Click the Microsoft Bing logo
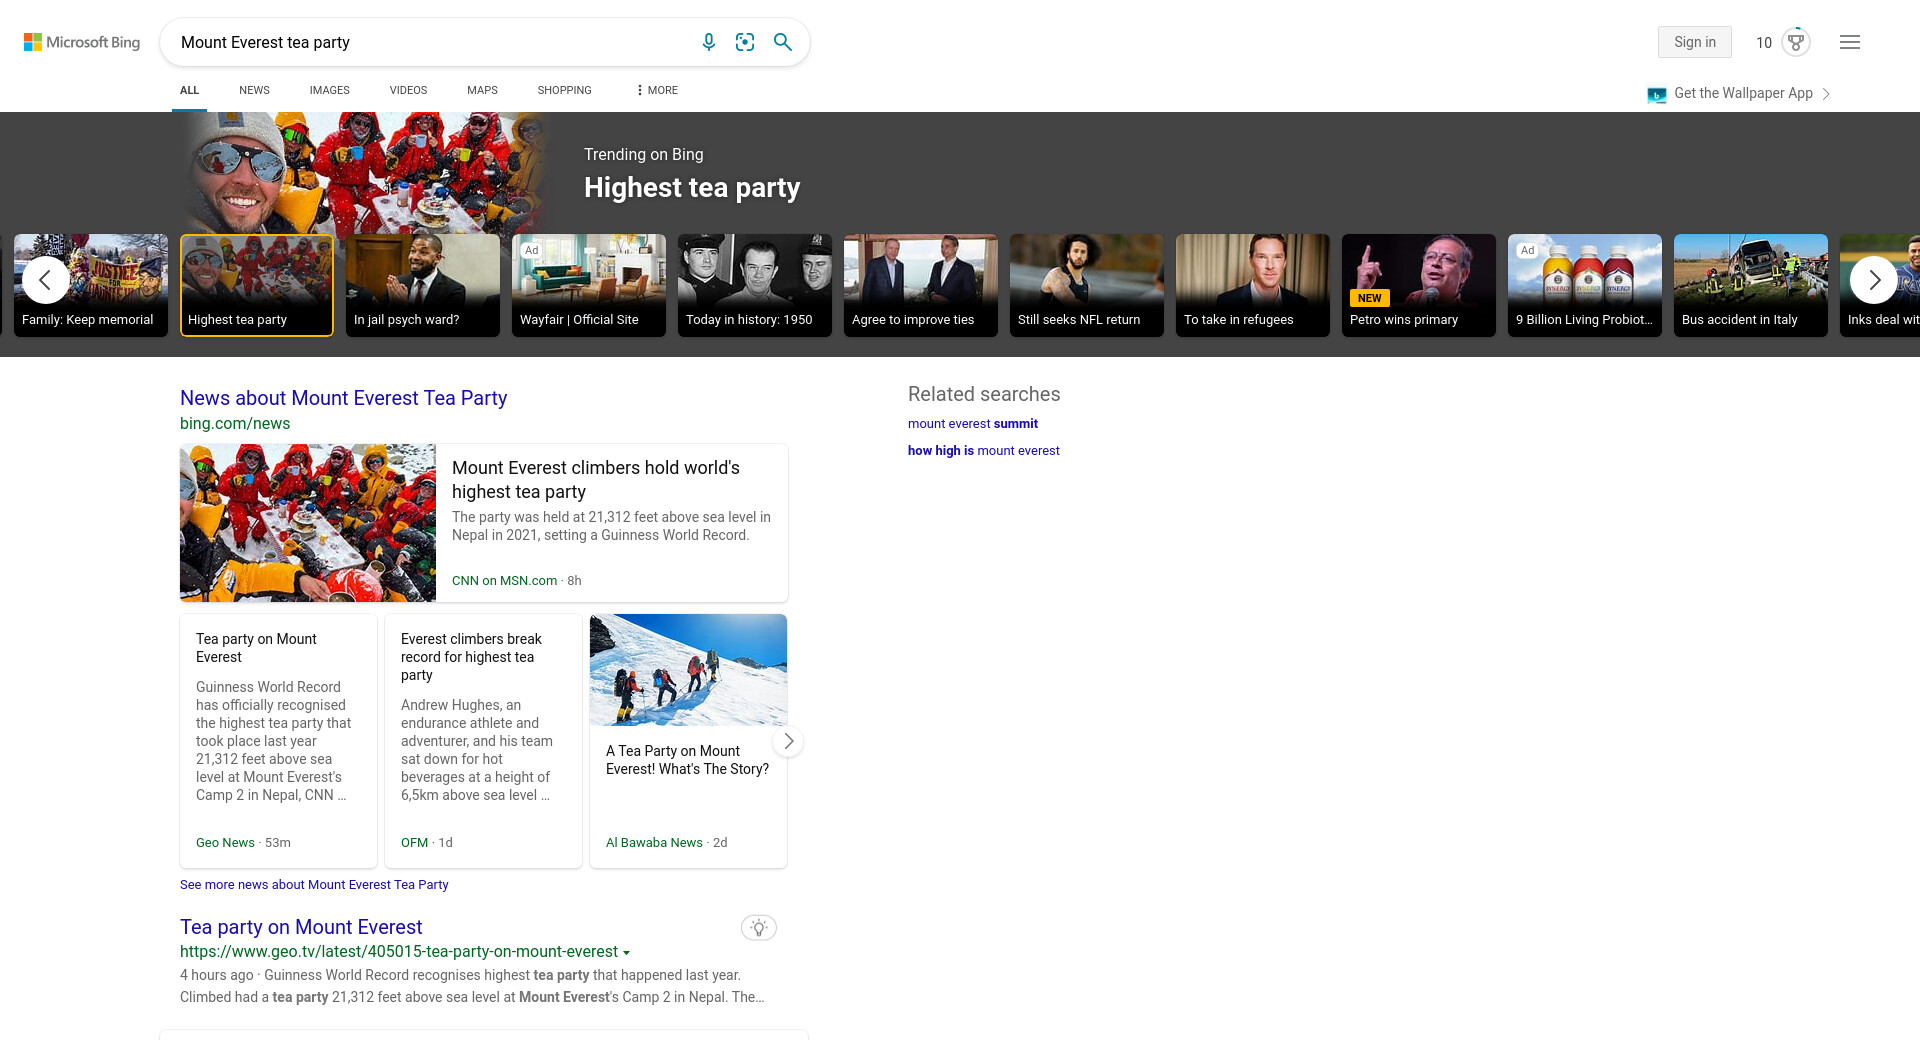1920x1040 pixels. click(x=82, y=42)
